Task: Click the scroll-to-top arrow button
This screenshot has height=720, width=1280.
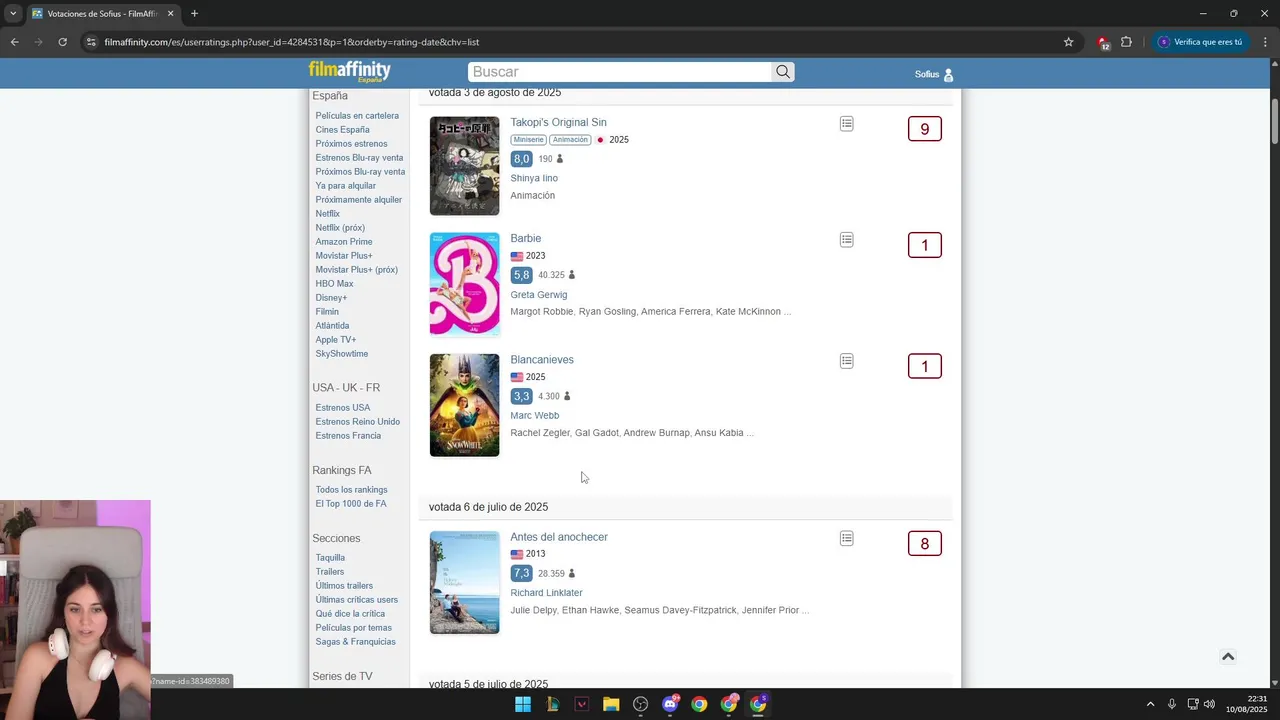Action: [1228, 656]
